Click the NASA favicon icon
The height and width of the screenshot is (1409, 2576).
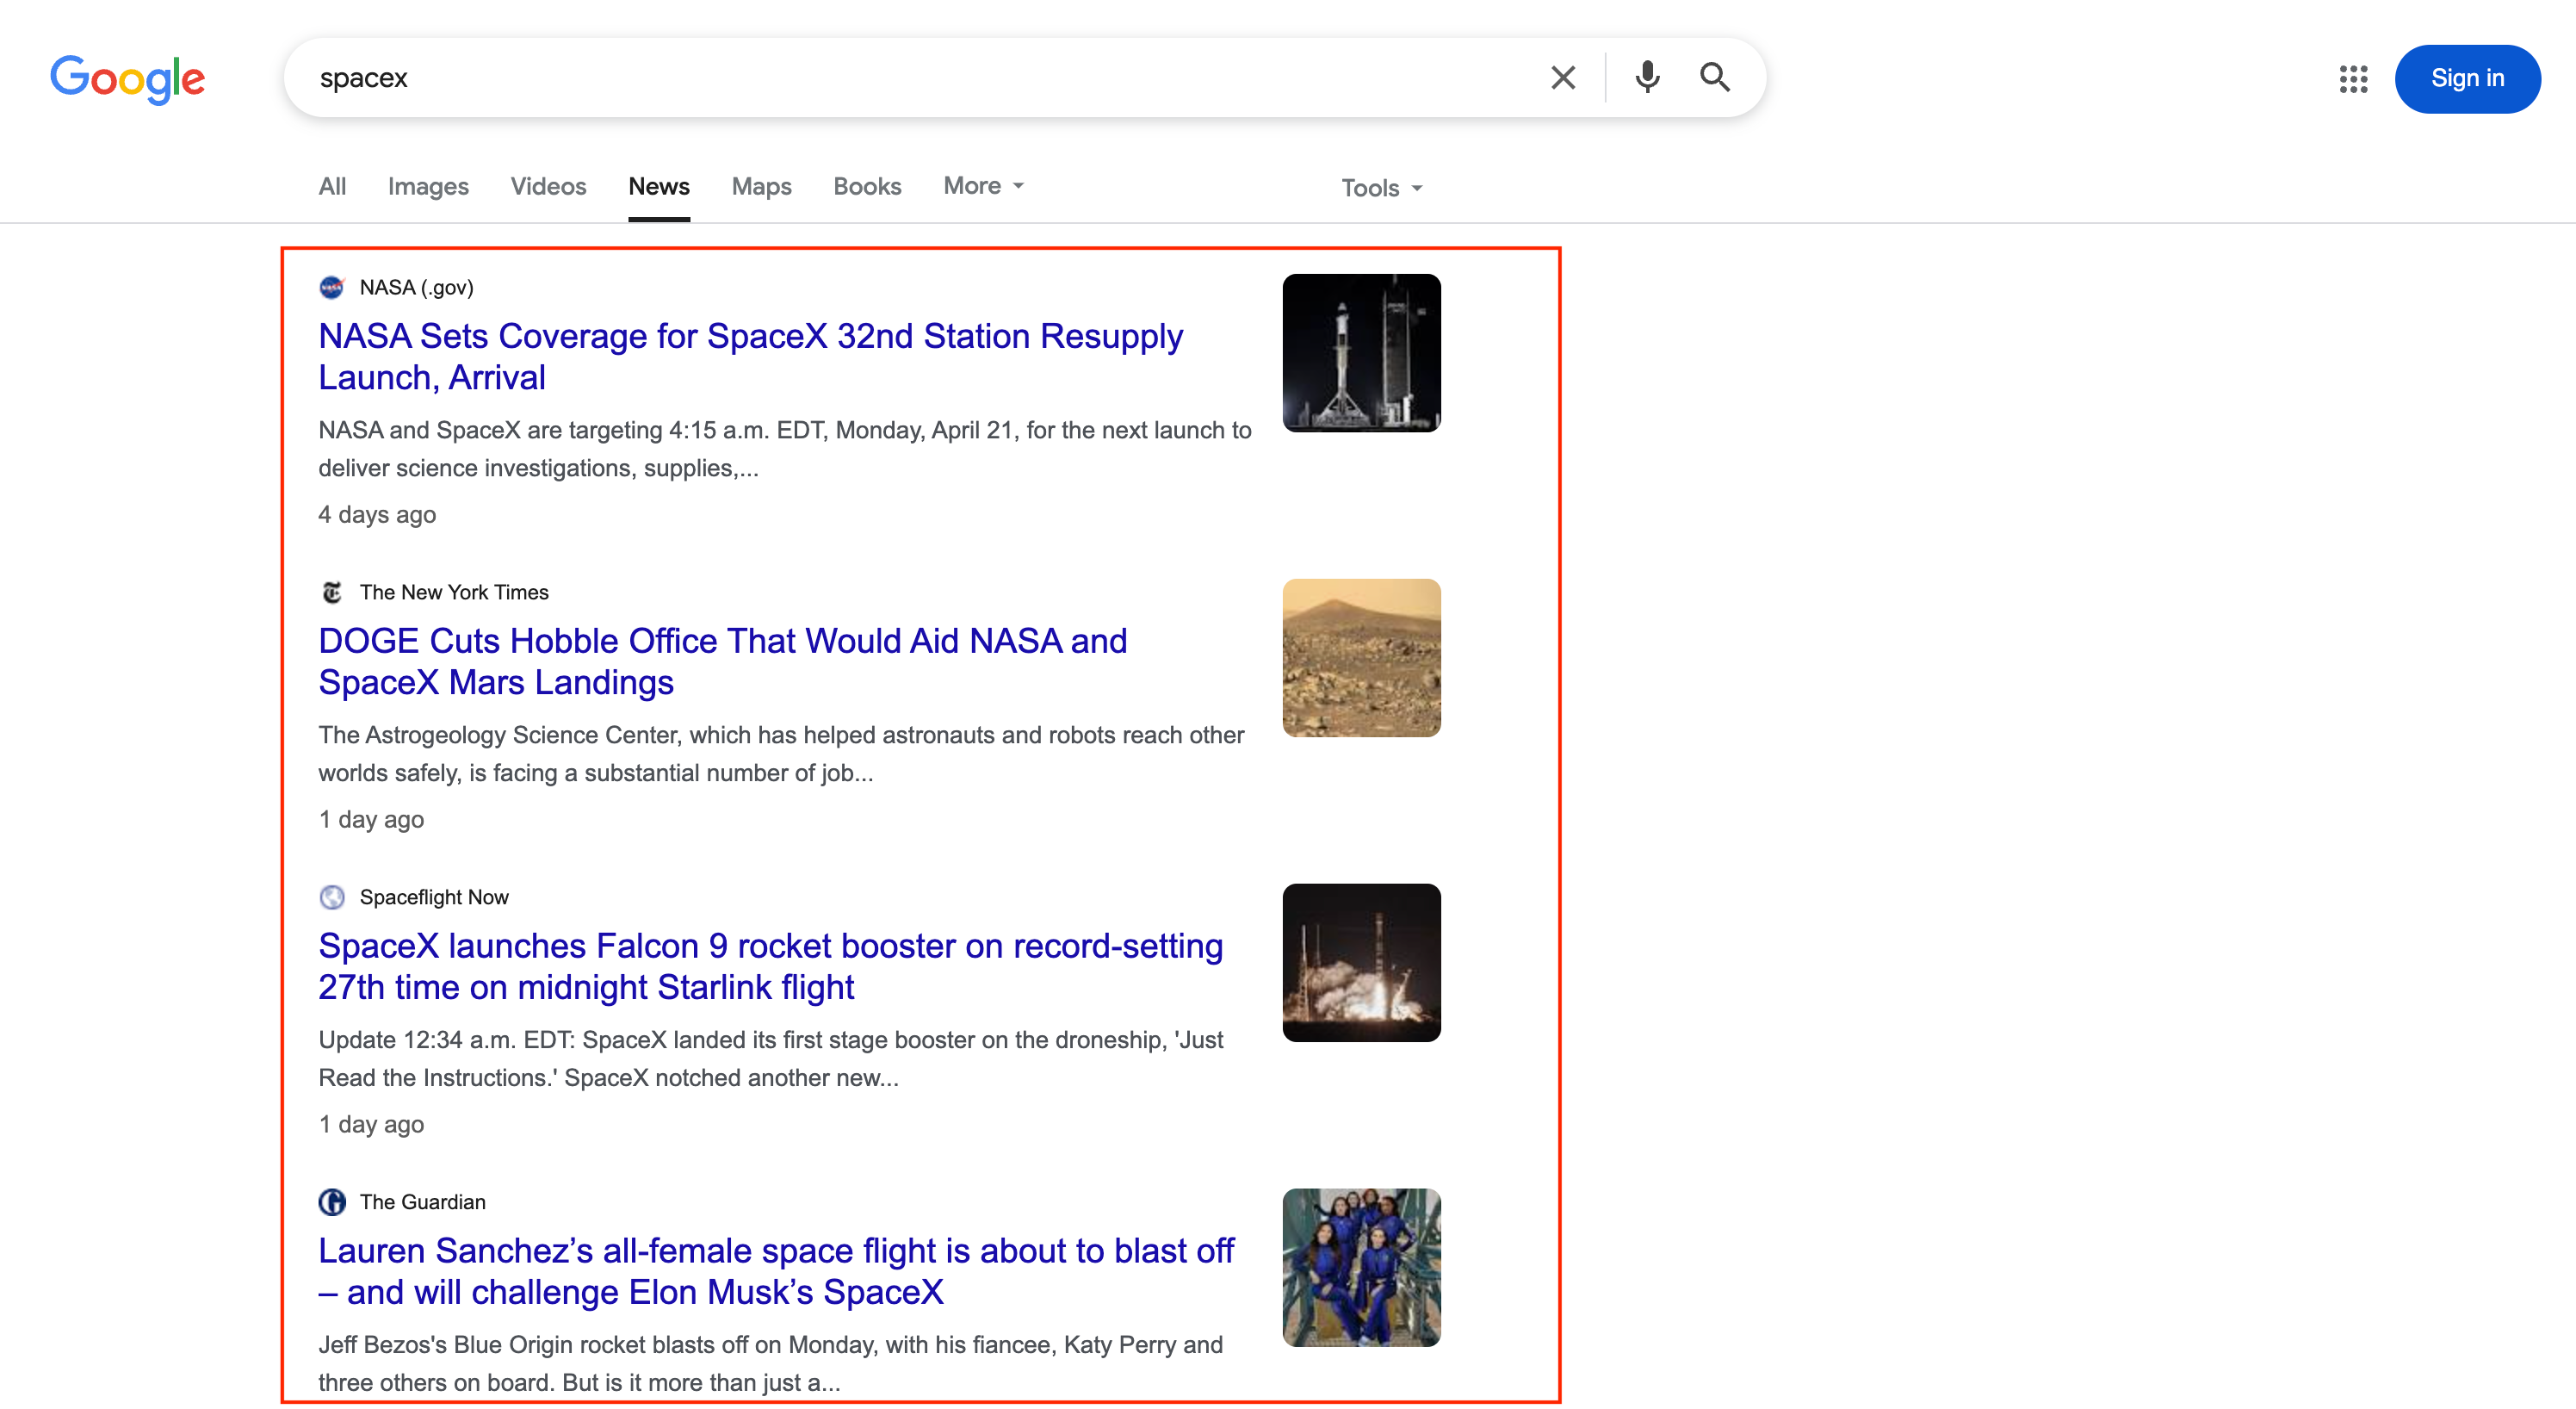(x=332, y=288)
